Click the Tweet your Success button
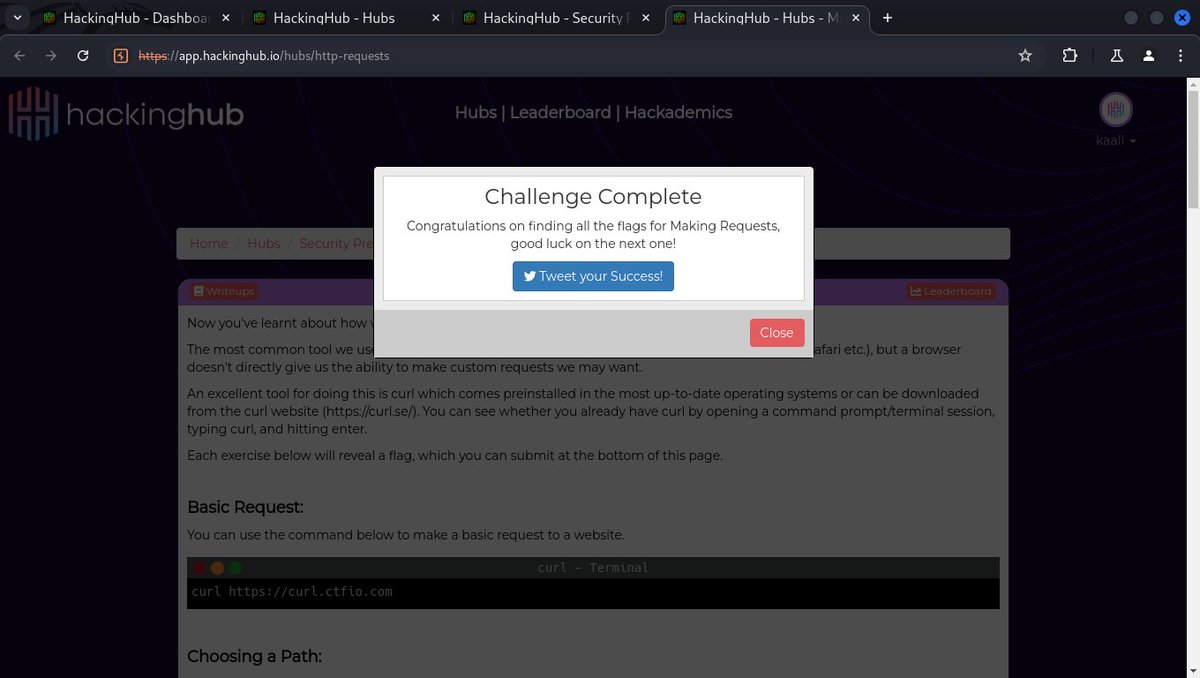The height and width of the screenshot is (678, 1200). tap(593, 276)
